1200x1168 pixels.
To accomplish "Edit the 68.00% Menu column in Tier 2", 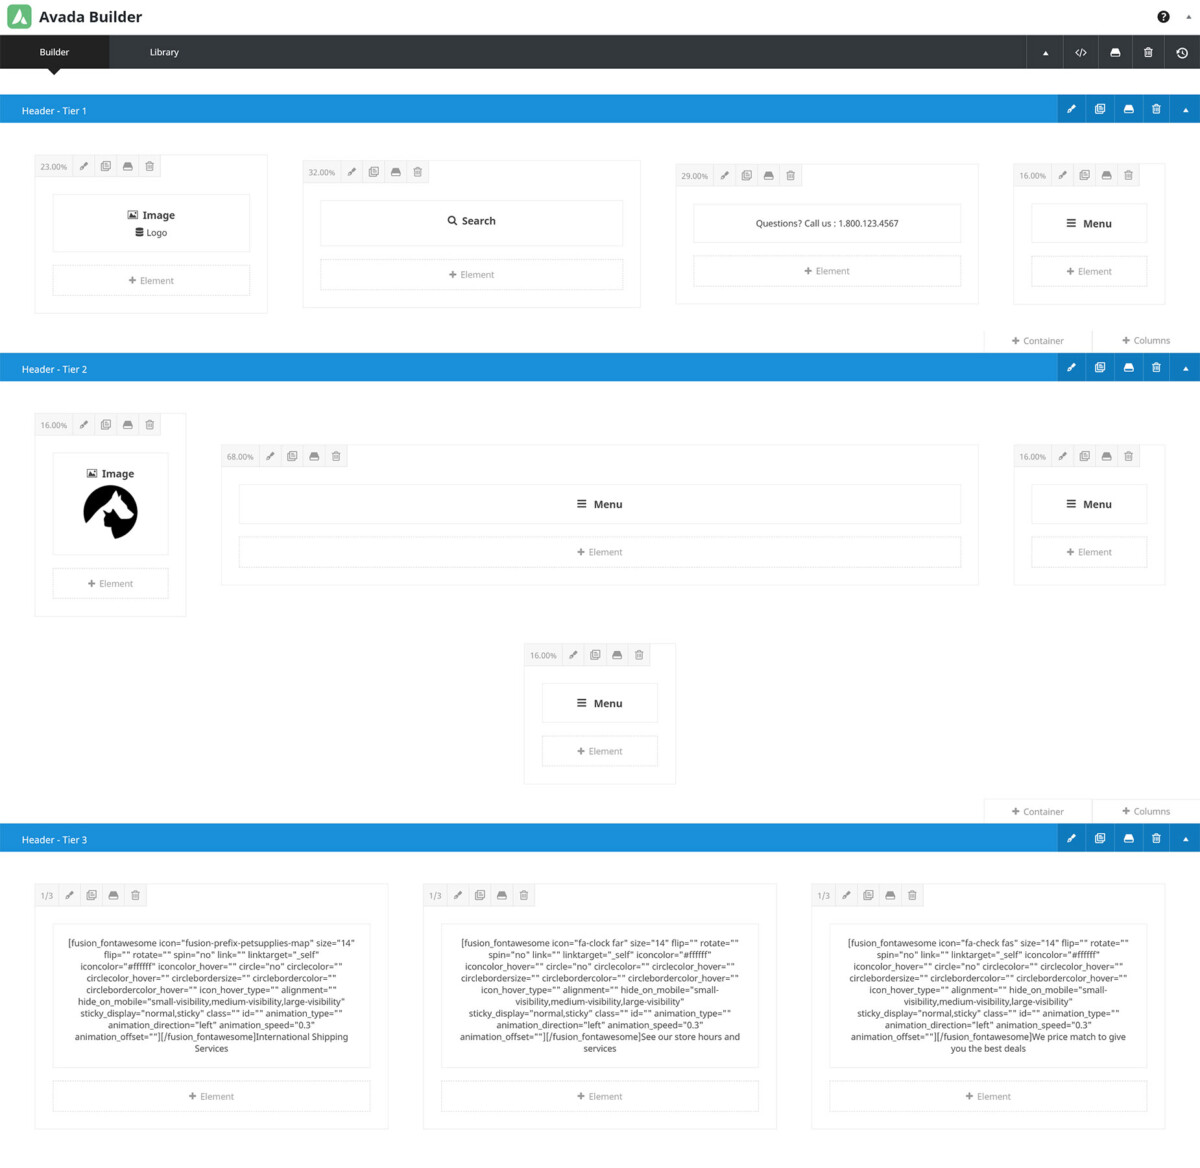I will tap(270, 456).
